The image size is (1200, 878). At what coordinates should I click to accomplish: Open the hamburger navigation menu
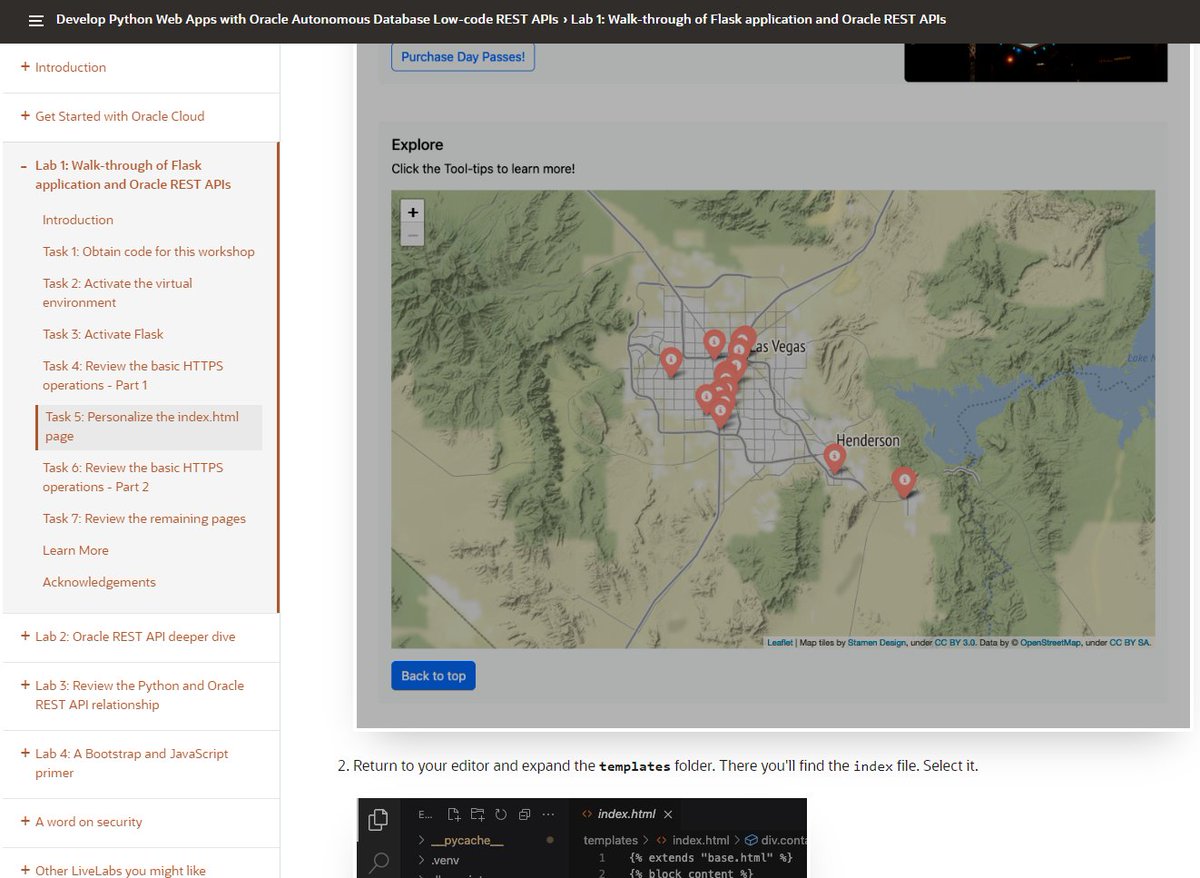(36, 19)
